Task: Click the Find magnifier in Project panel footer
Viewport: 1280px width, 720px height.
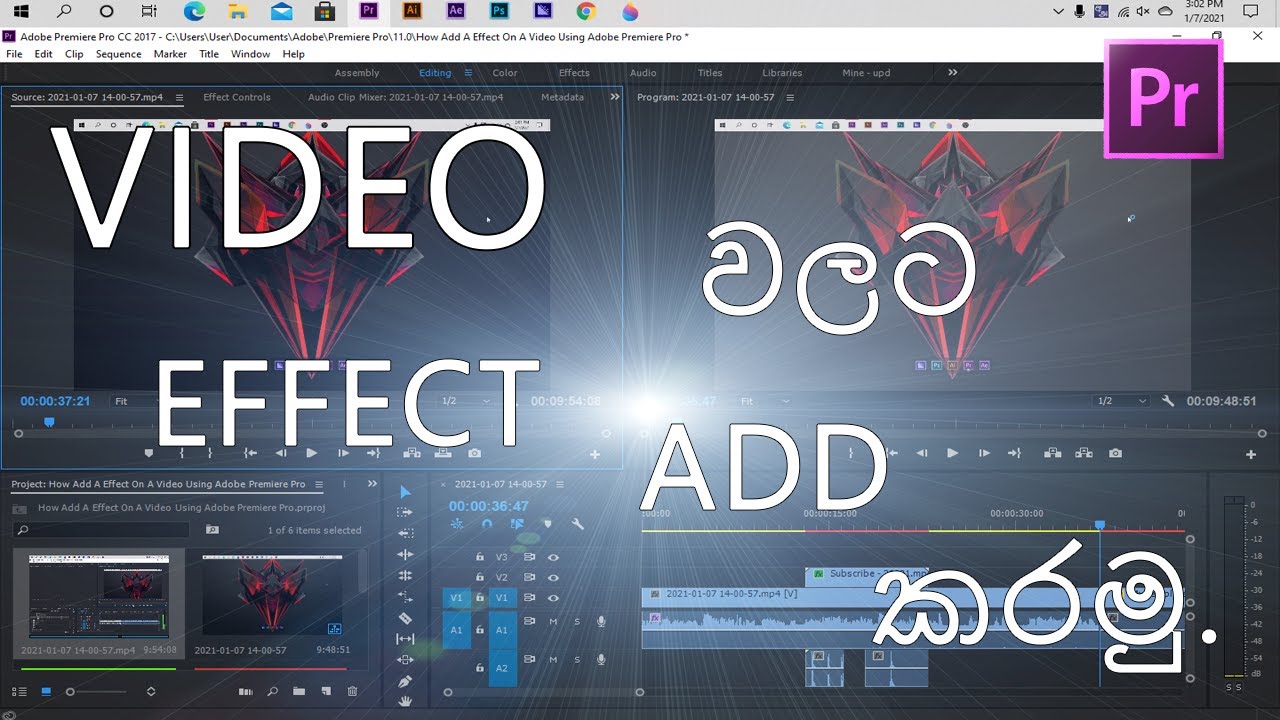Action: click(272, 691)
